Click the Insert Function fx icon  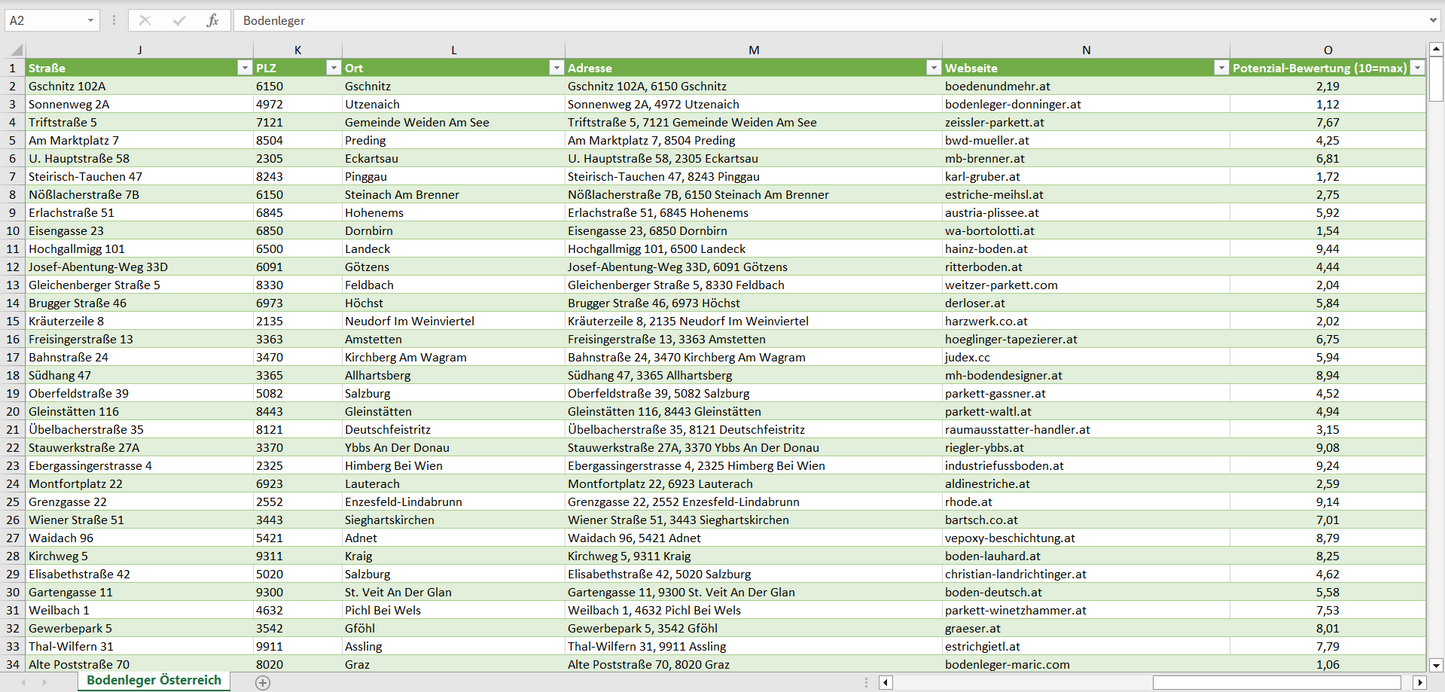tap(212, 20)
